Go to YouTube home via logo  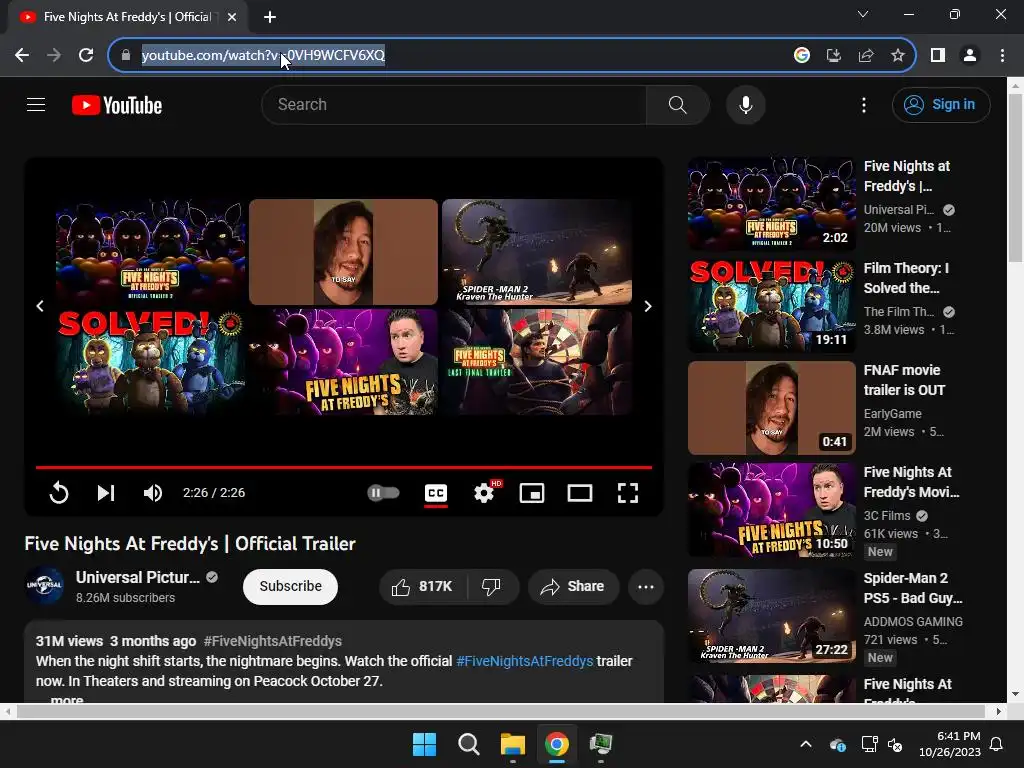click(117, 105)
